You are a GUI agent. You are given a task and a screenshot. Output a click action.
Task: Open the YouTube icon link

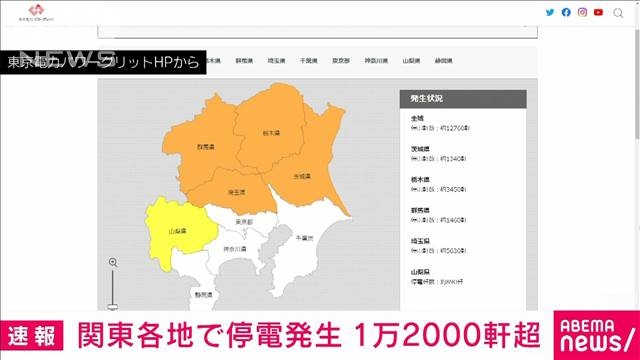[598, 12]
